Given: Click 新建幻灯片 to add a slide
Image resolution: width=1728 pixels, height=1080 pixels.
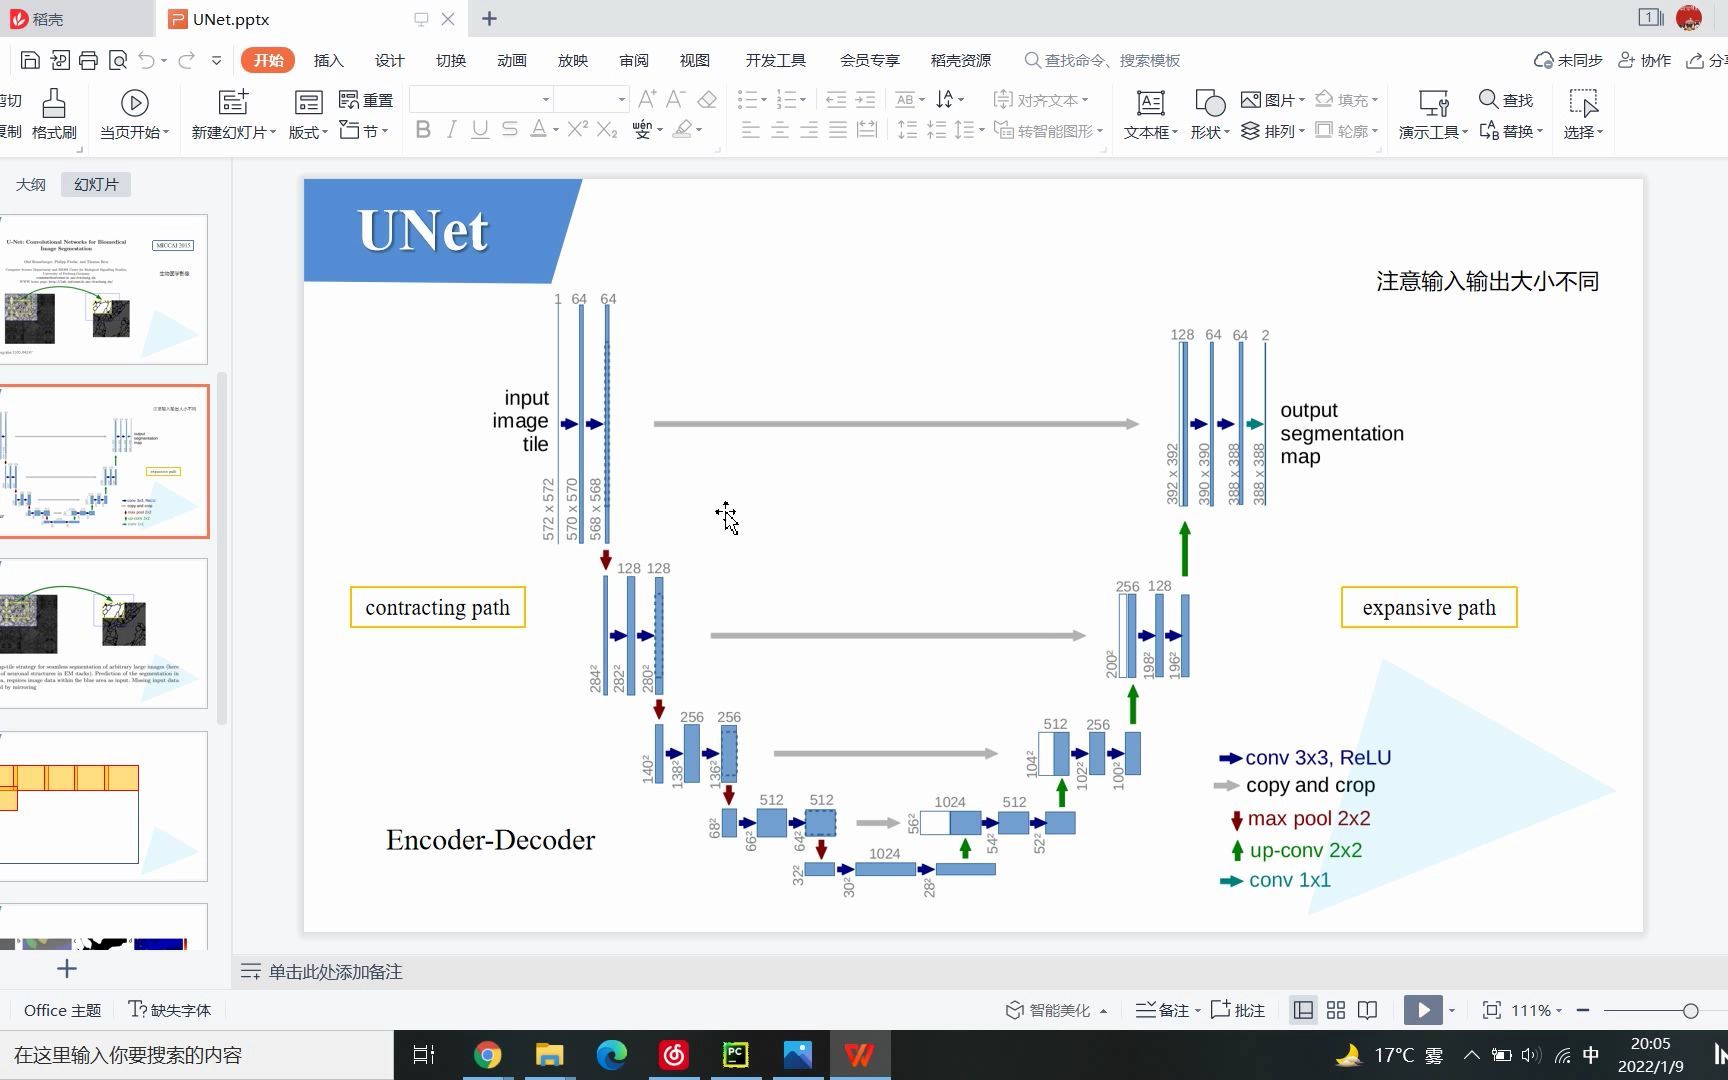Looking at the screenshot, I should pyautogui.click(x=232, y=113).
